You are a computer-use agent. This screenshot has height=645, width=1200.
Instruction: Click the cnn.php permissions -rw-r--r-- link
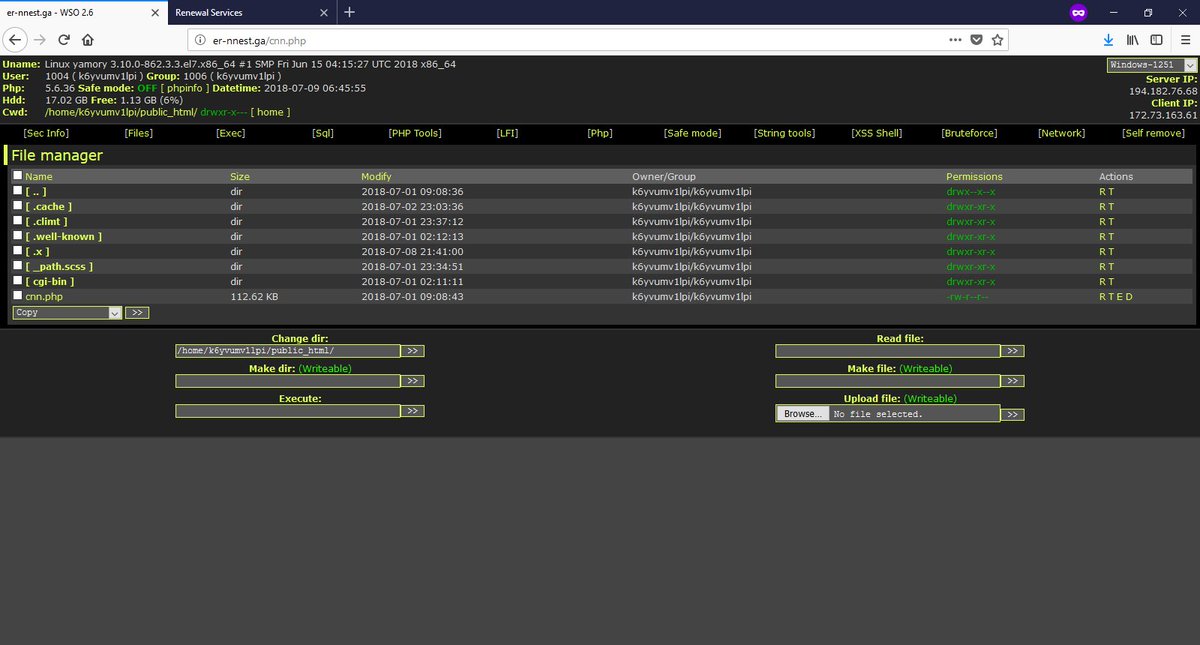tap(967, 297)
